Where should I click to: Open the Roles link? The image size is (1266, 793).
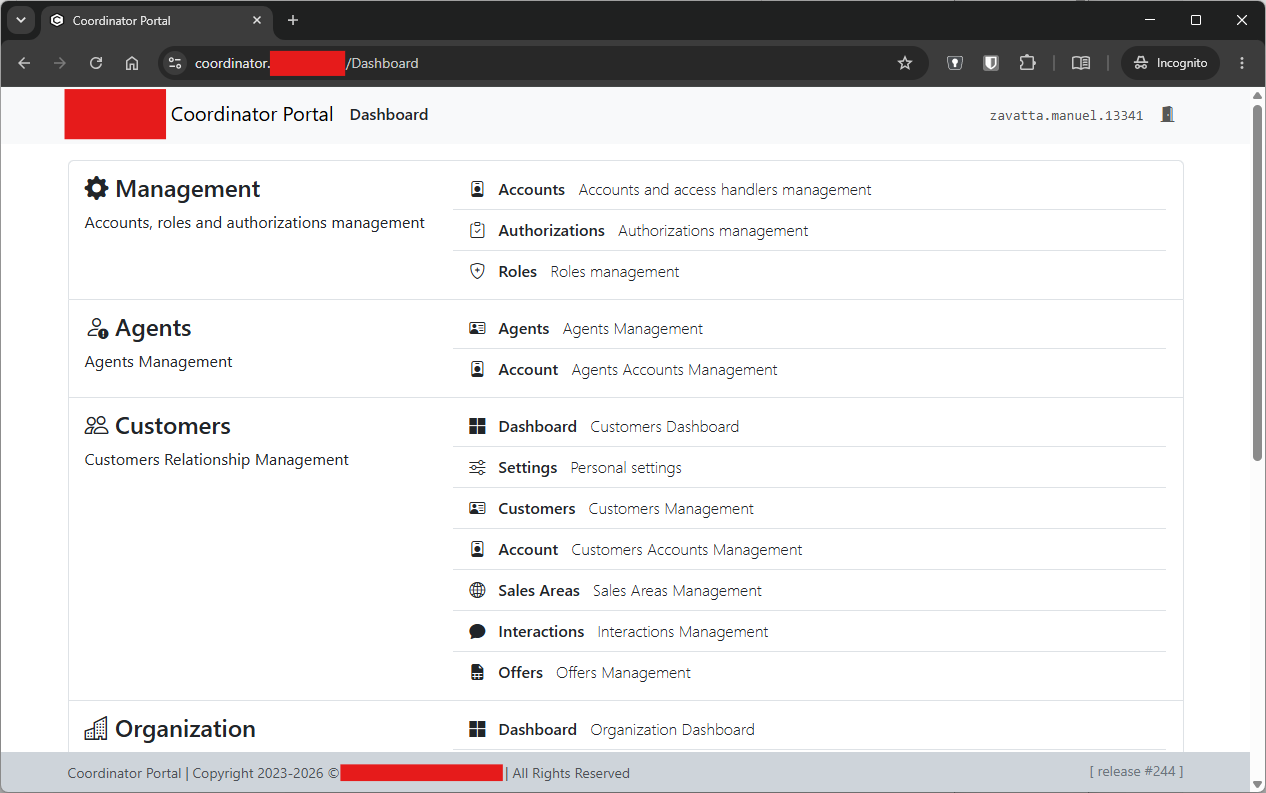tap(518, 271)
